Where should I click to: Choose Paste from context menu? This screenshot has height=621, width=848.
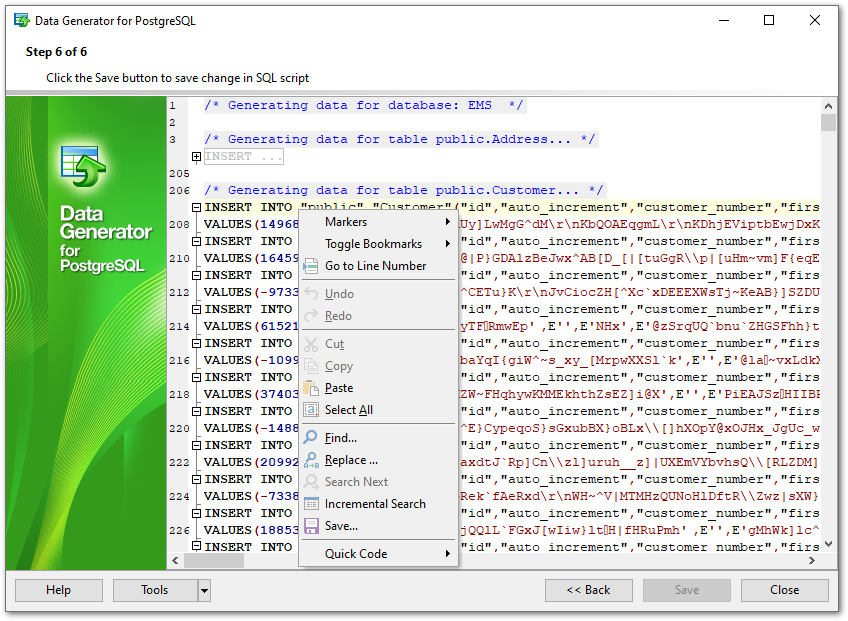379,388
